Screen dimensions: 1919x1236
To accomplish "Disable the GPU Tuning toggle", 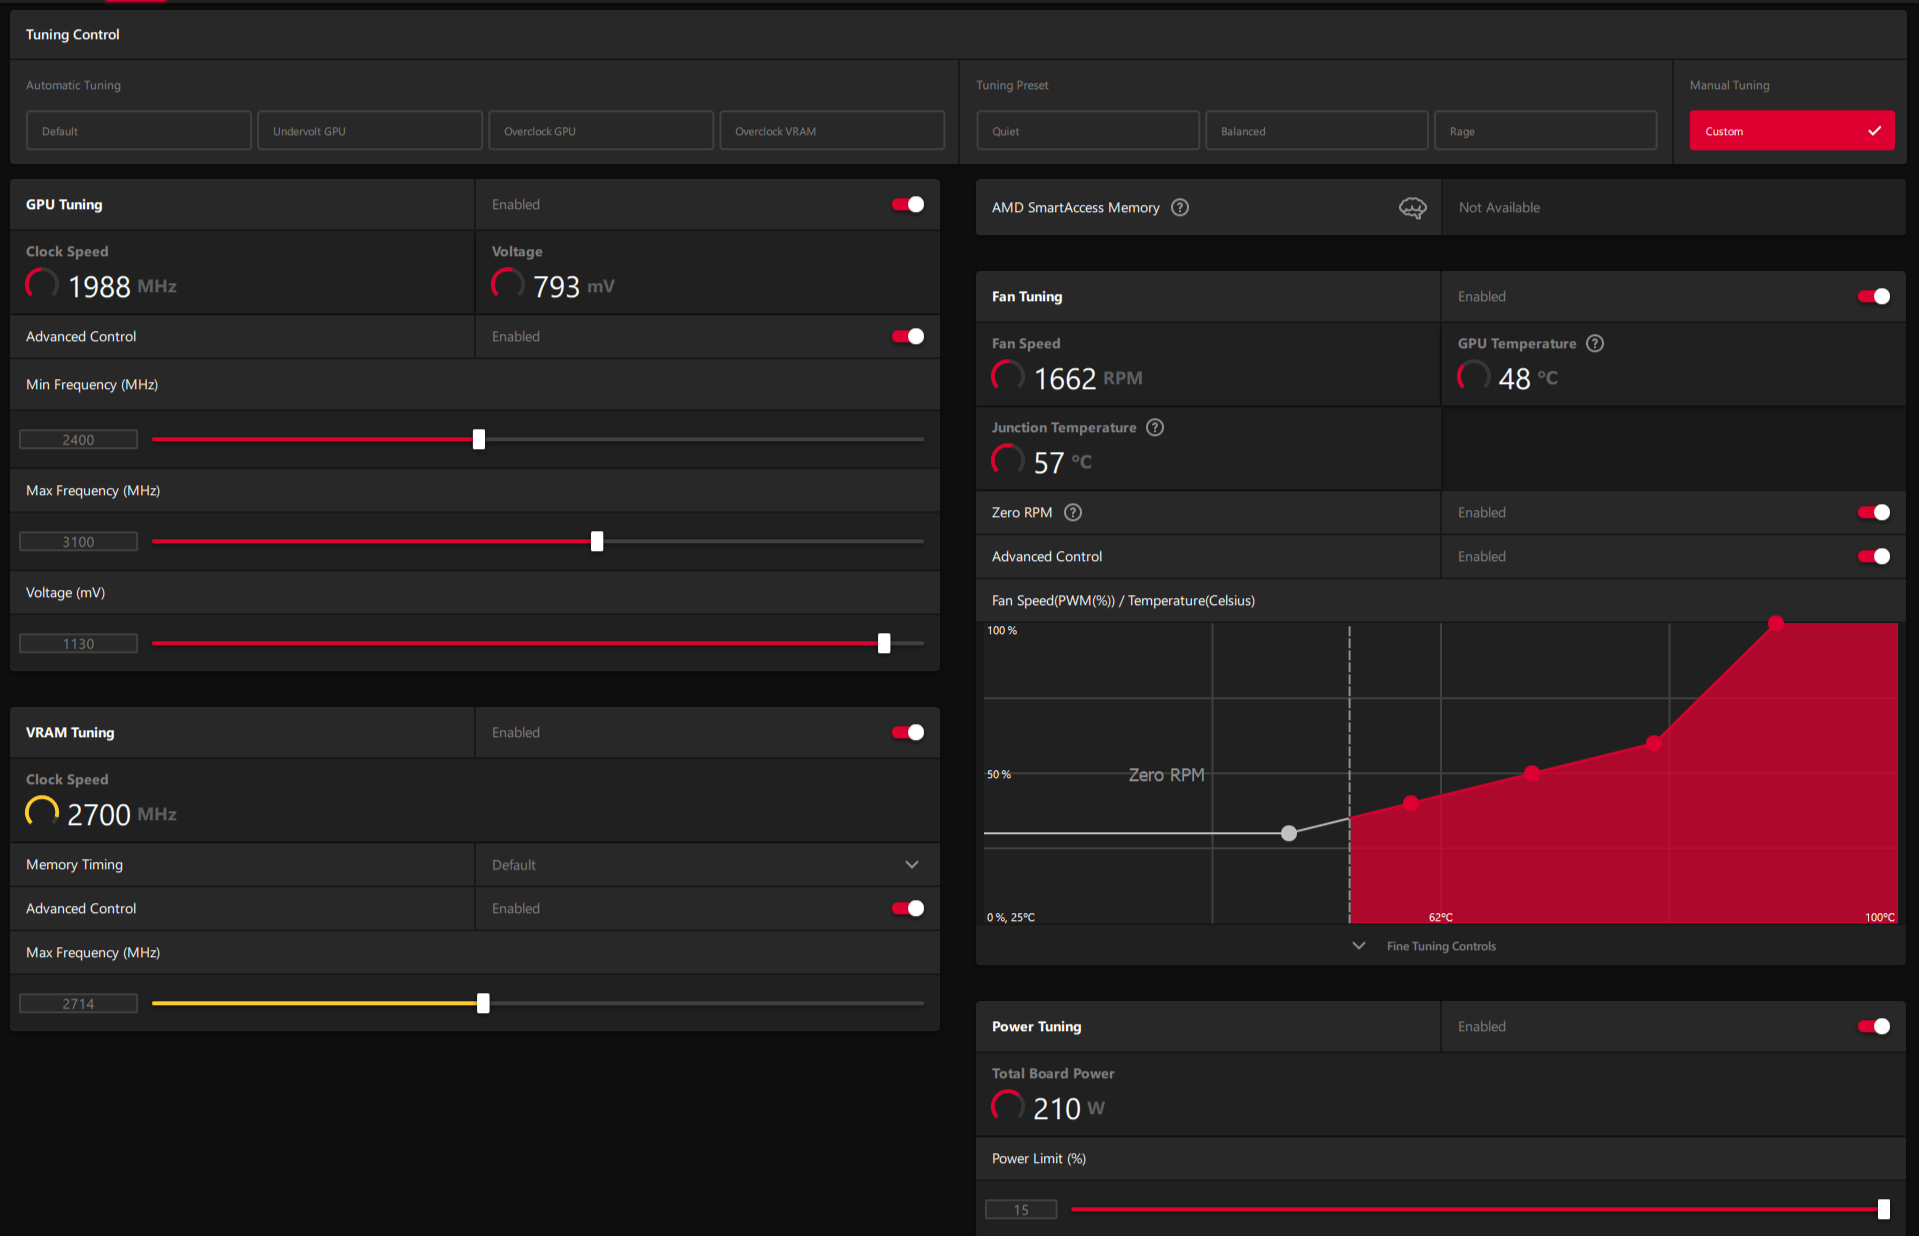I will 906,204.
